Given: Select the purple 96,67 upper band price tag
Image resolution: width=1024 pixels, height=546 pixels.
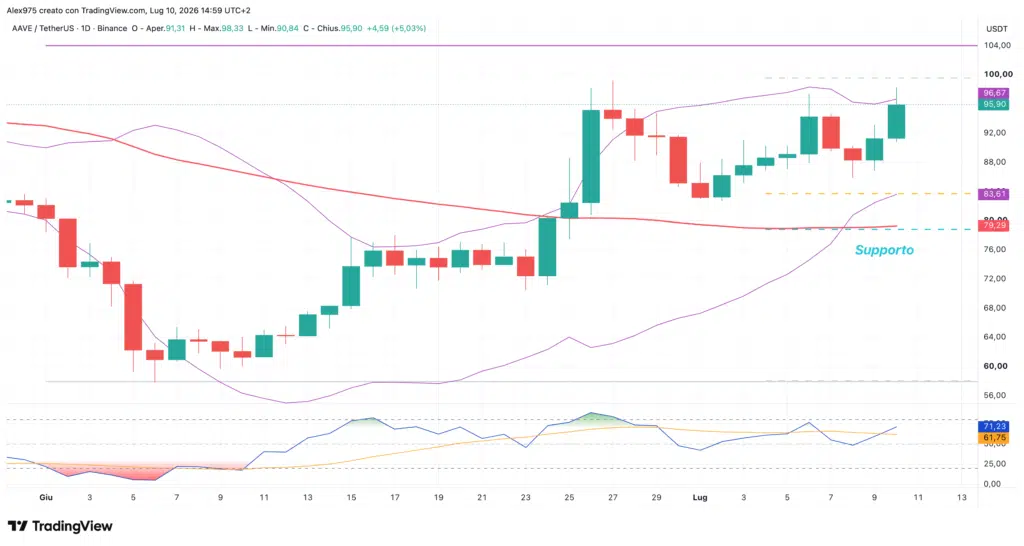Looking at the screenshot, I should (x=995, y=93).
